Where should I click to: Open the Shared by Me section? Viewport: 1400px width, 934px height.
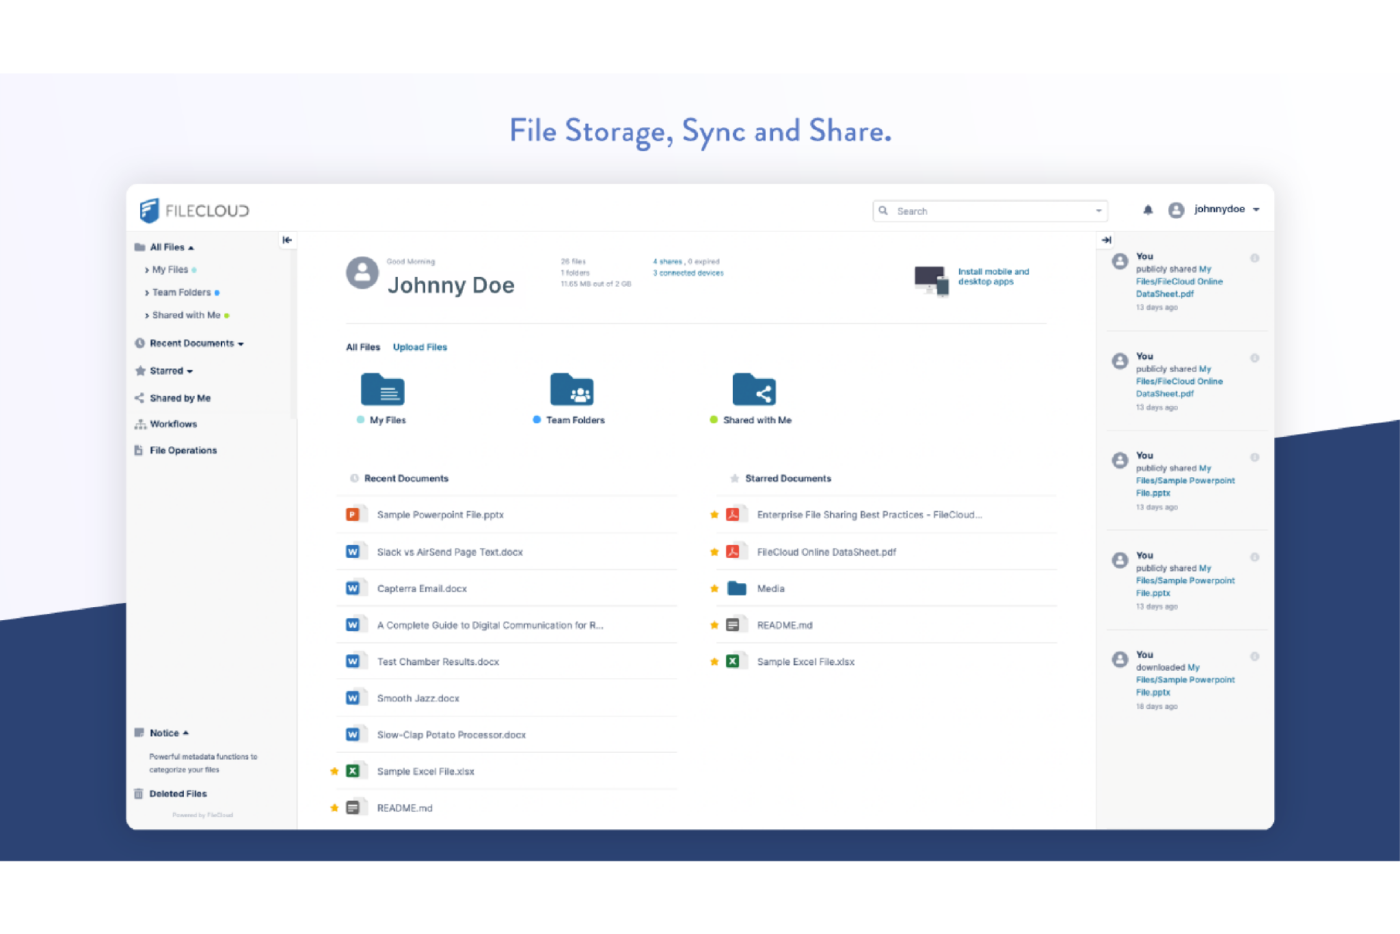(182, 397)
